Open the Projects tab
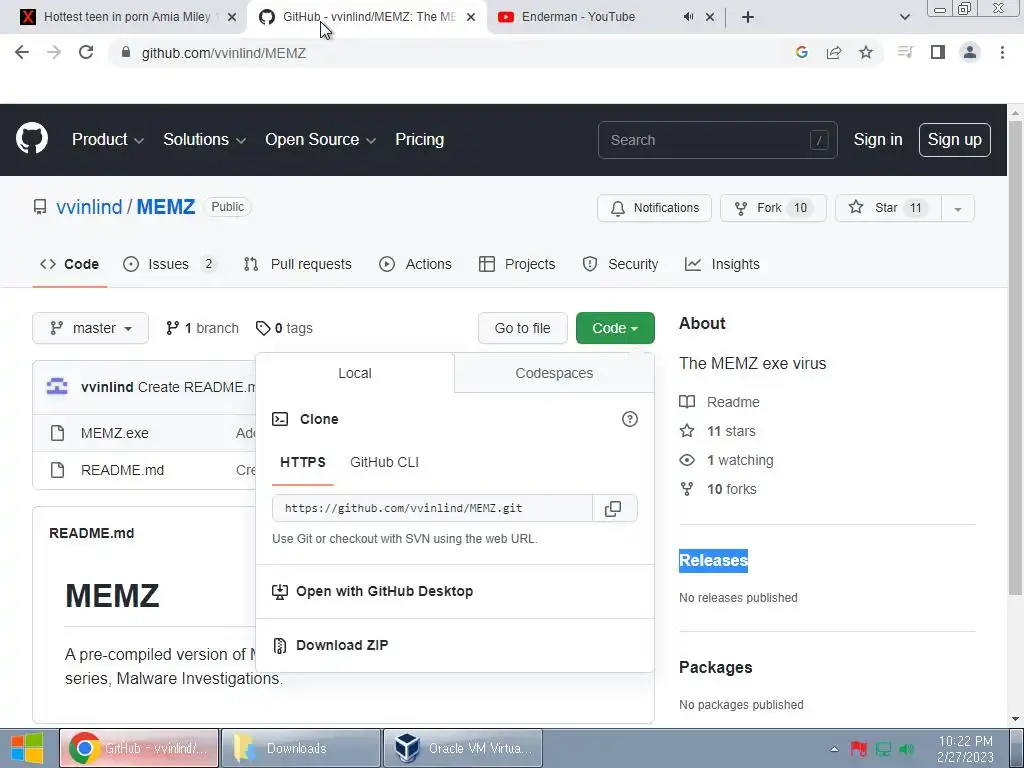The width and height of the screenshot is (1024, 768). tap(517, 264)
